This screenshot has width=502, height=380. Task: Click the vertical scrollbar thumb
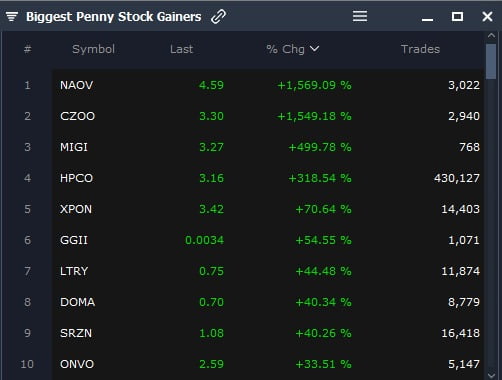point(491,61)
